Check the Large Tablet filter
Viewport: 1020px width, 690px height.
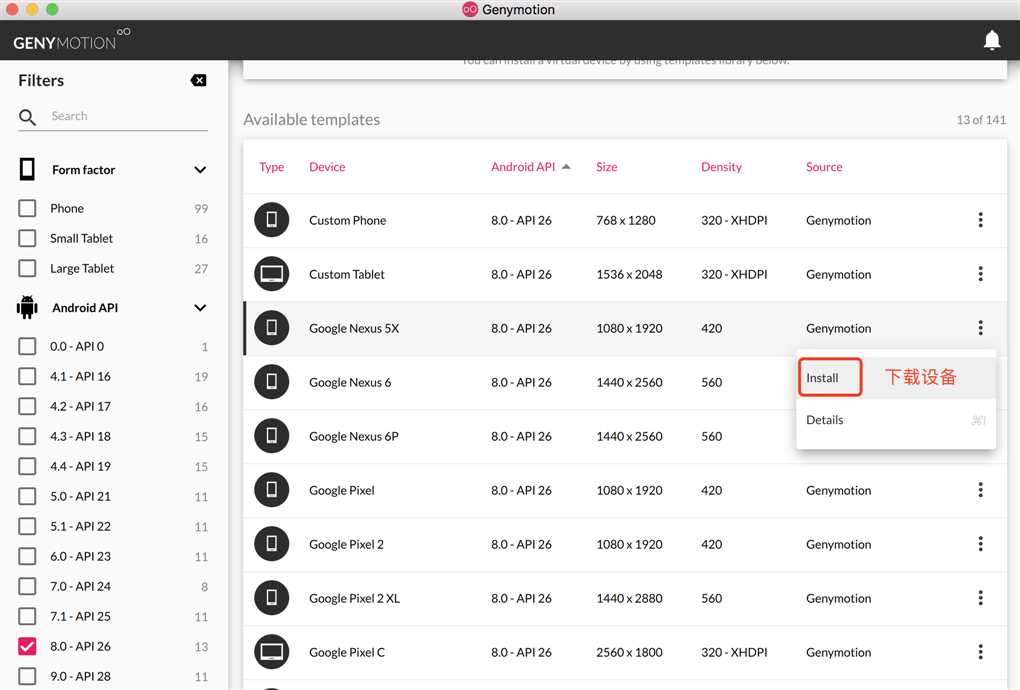[27, 268]
